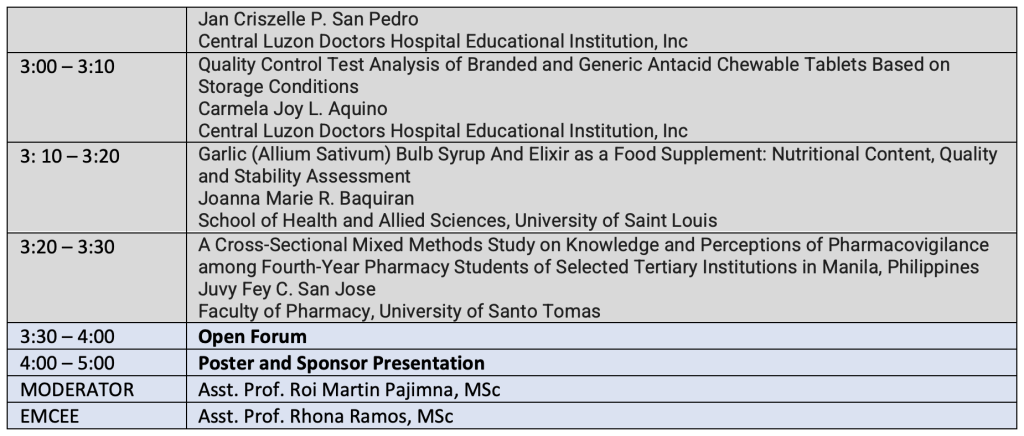The height and width of the screenshot is (436, 1024).
Task: Click Poster and Sponsor Presentation text
Action: coord(341,363)
